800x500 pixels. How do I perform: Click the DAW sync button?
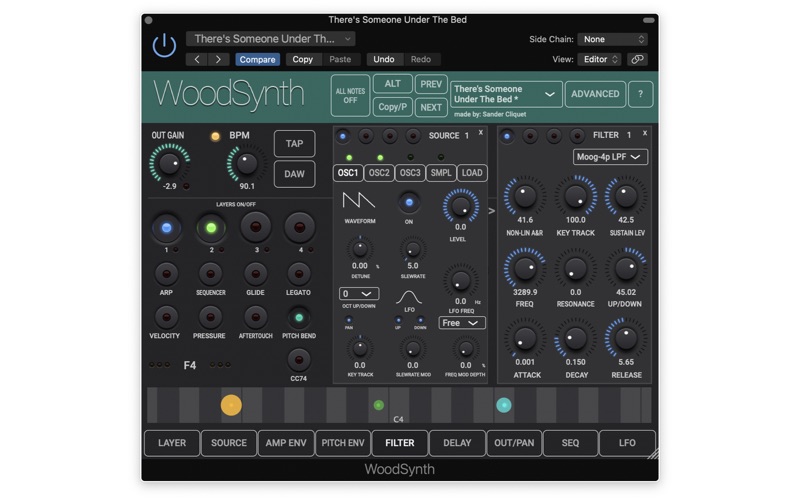click(x=294, y=174)
